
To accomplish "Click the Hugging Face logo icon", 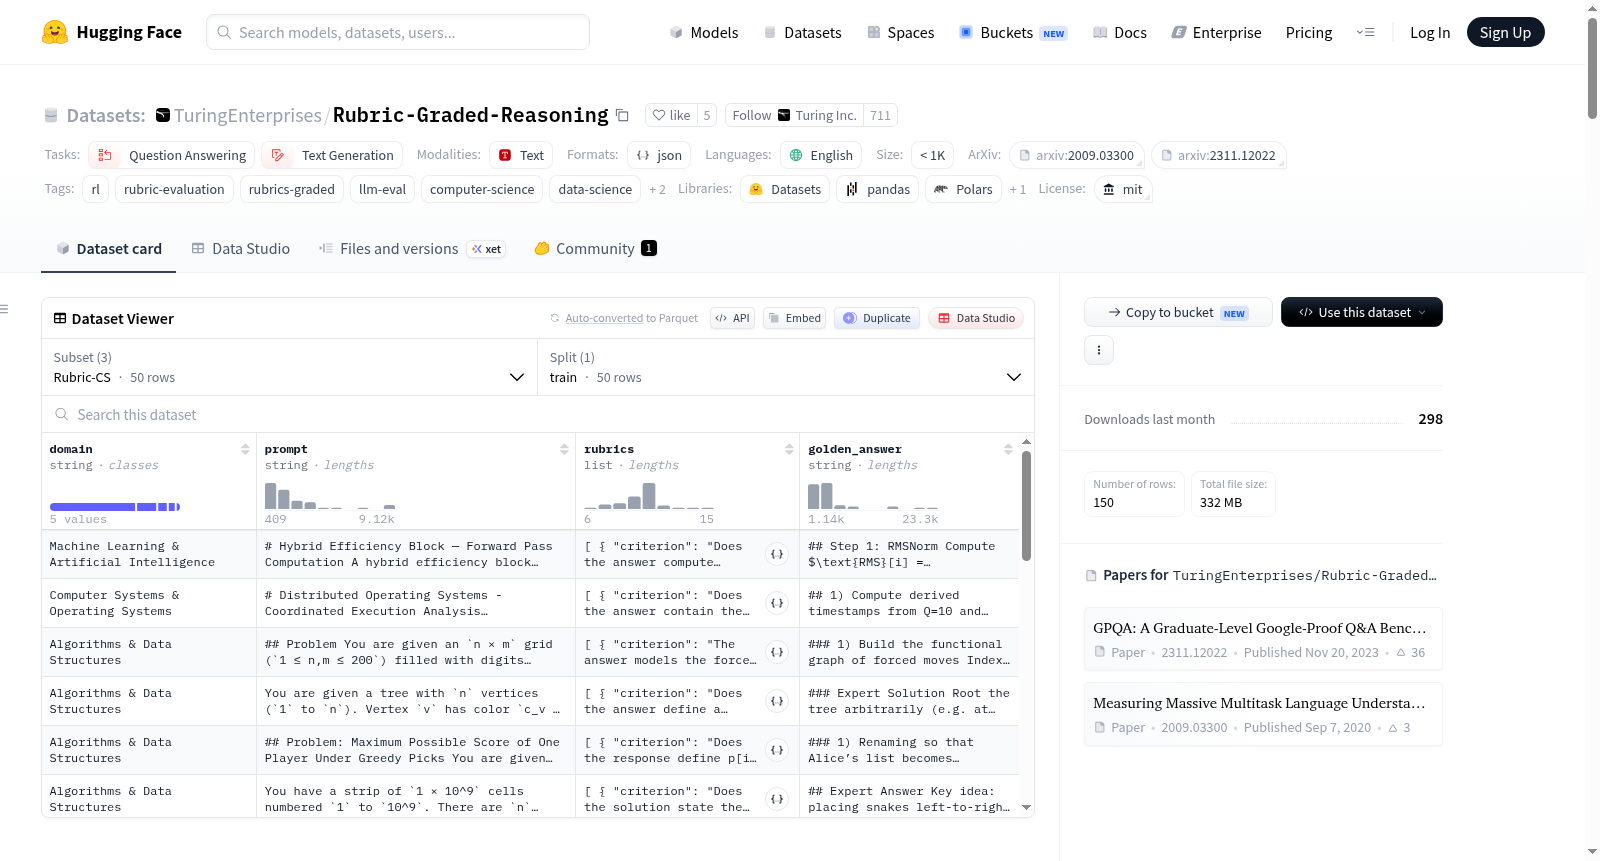I will pyautogui.click(x=55, y=32).
